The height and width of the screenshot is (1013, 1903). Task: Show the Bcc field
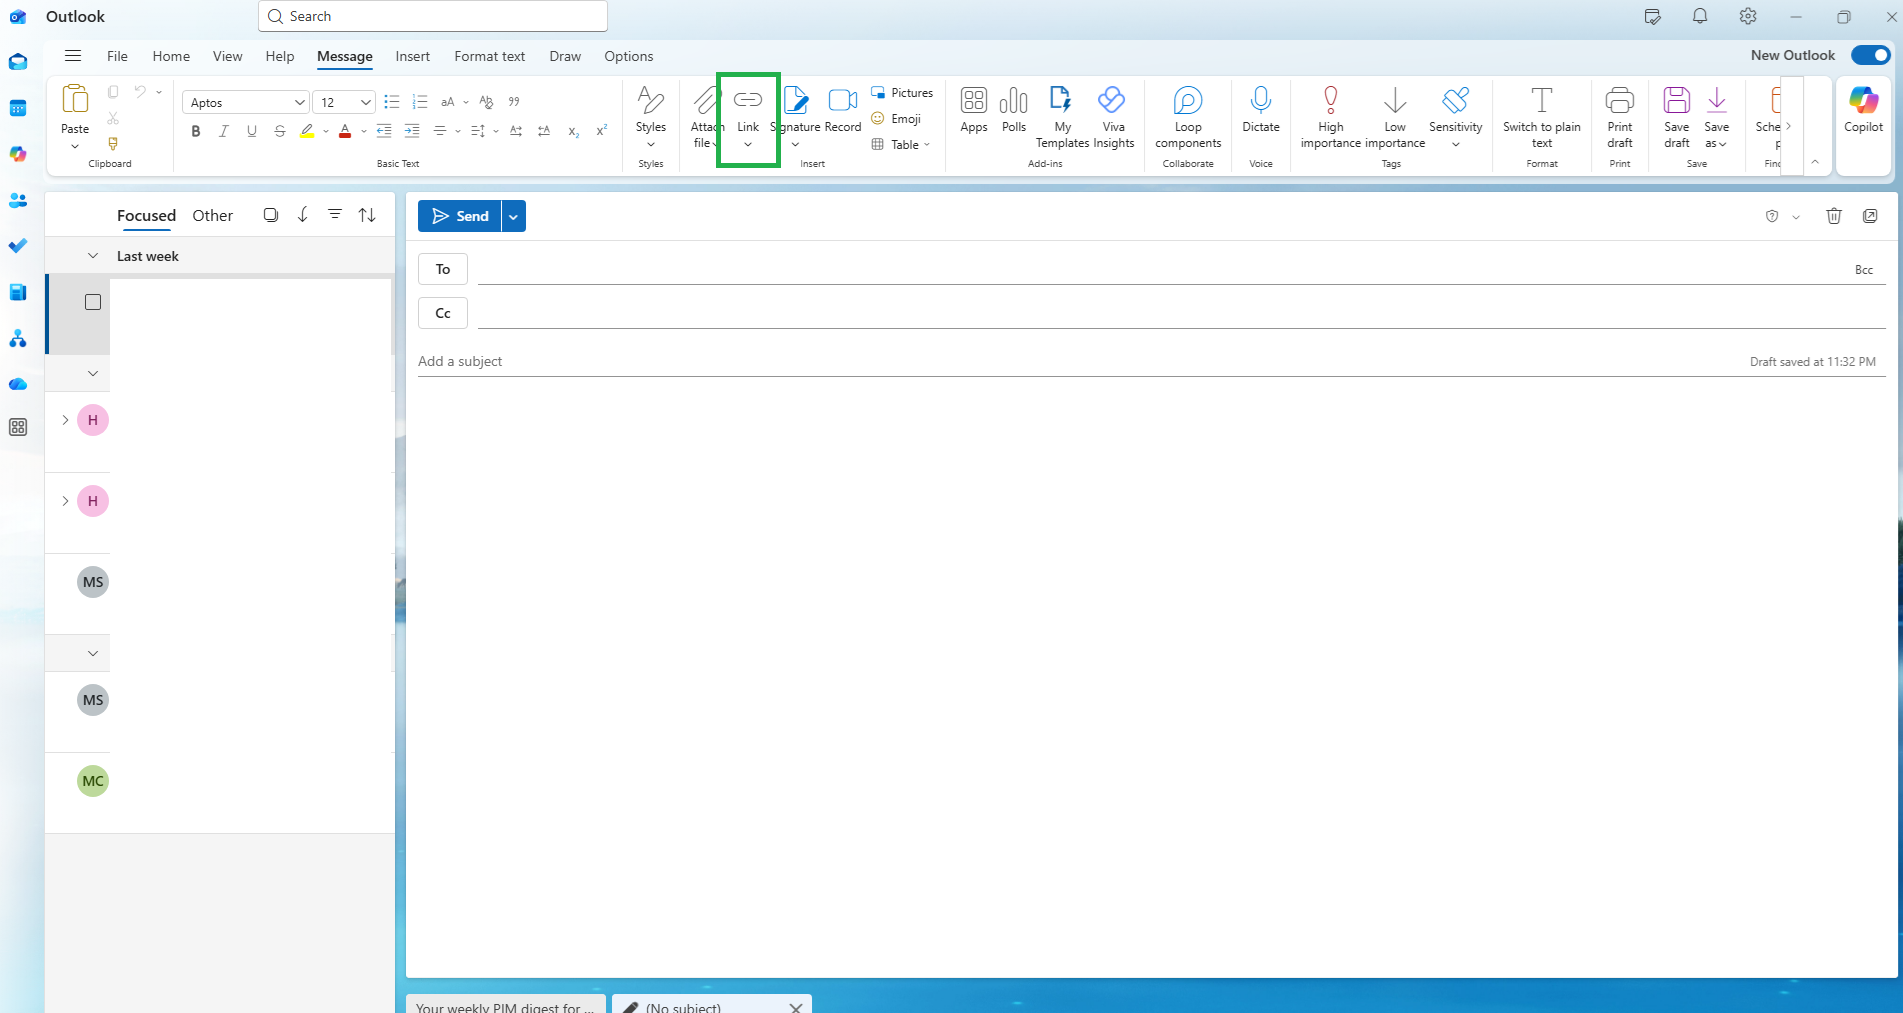1864,270
